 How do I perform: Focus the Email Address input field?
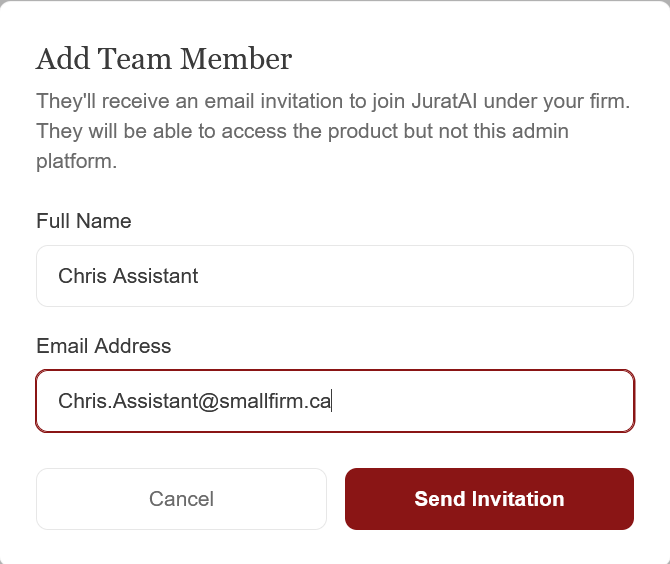[x=480, y=401]
